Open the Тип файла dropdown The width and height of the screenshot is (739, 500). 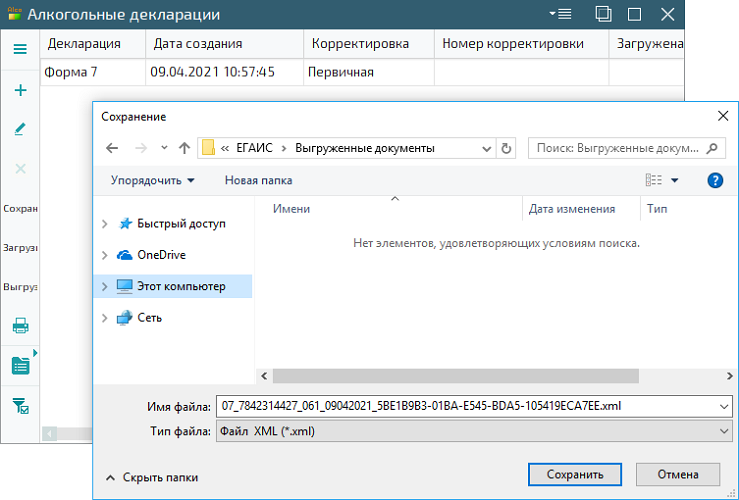(472, 430)
